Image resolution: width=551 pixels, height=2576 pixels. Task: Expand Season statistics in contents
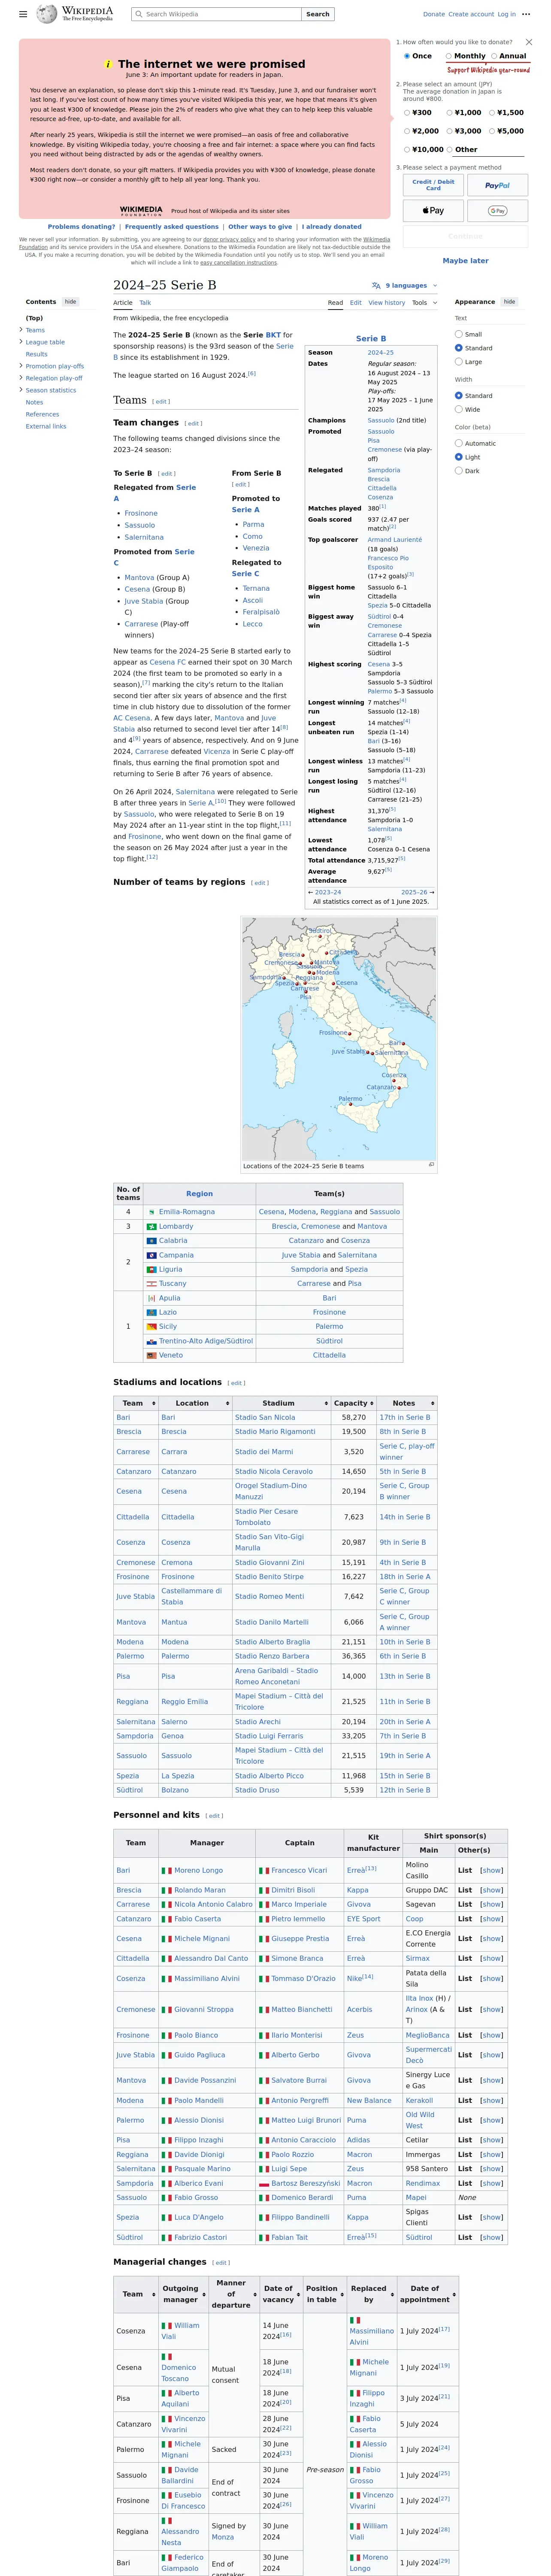[x=21, y=390]
